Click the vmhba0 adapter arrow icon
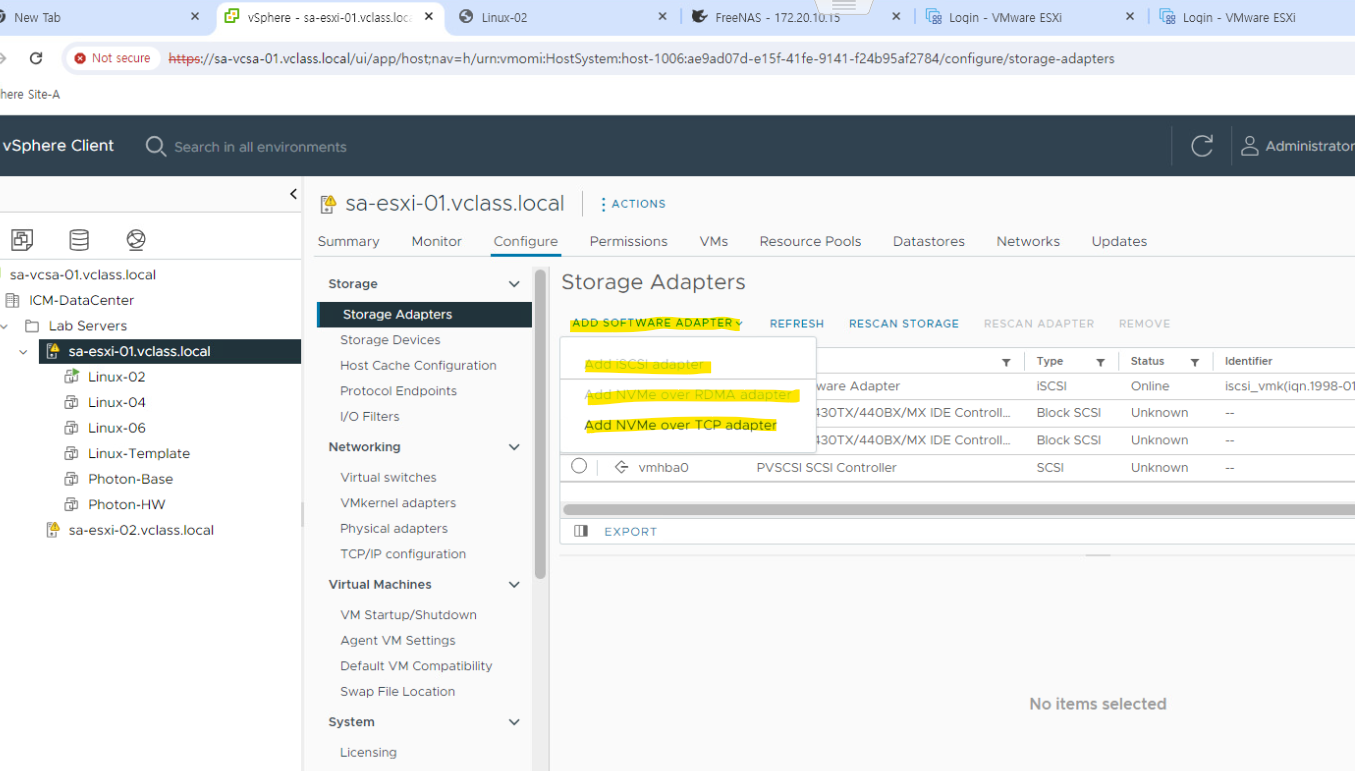The image size is (1355, 771). coord(621,467)
